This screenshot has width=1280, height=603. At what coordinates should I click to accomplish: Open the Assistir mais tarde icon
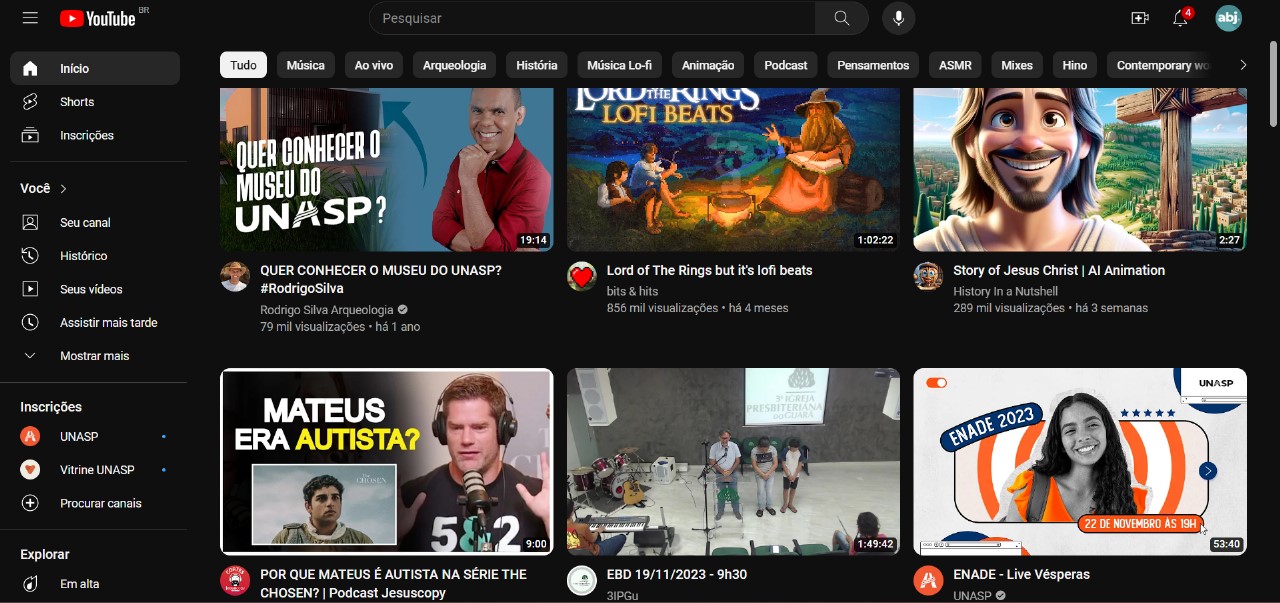click(30, 322)
